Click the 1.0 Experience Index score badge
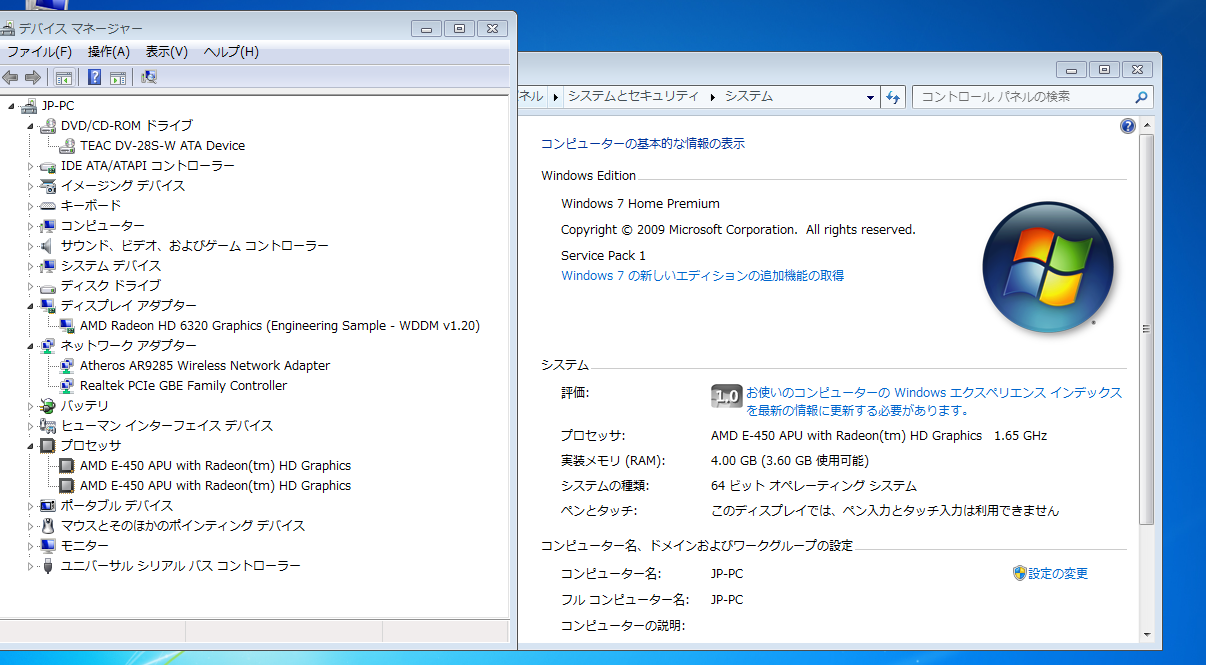The image size is (1206, 665). click(726, 396)
